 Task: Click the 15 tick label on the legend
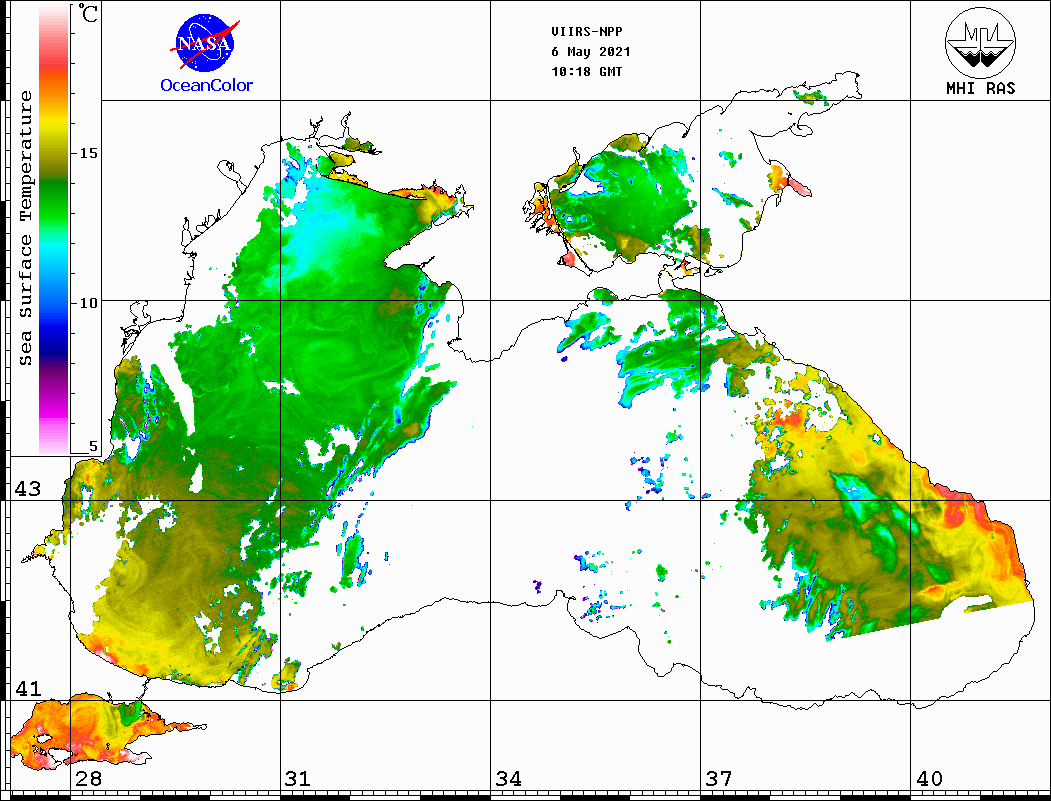point(88,153)
